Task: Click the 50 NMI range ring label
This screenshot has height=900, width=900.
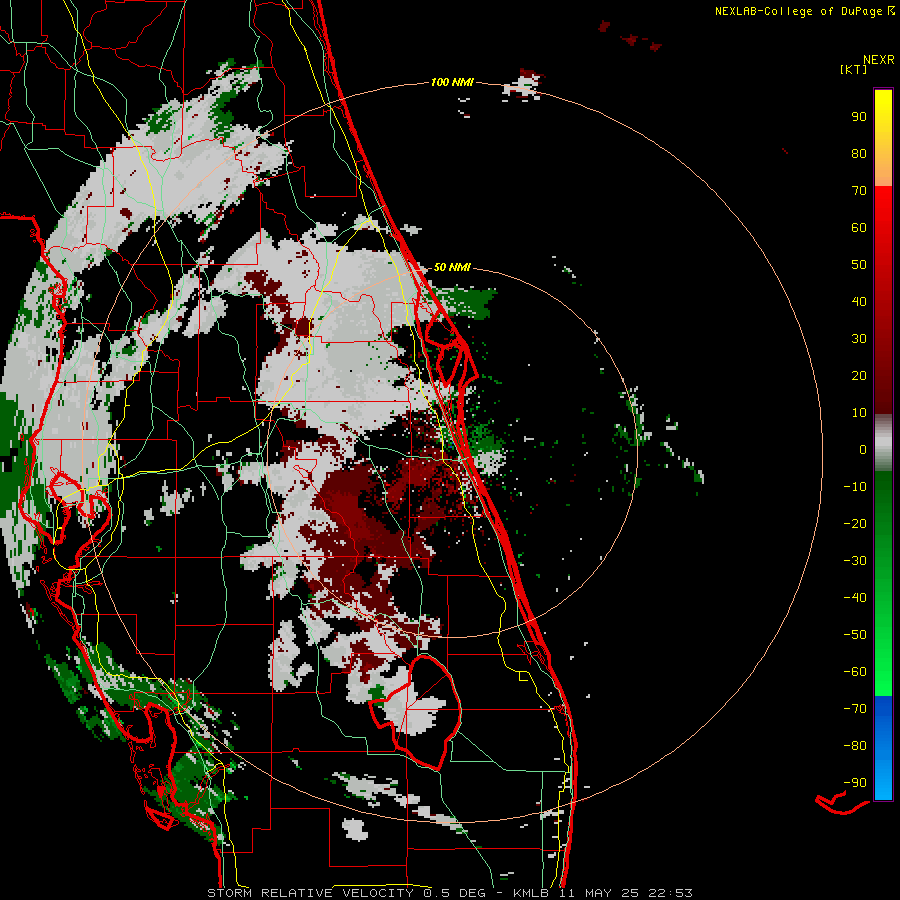Action: click(452, 267)
